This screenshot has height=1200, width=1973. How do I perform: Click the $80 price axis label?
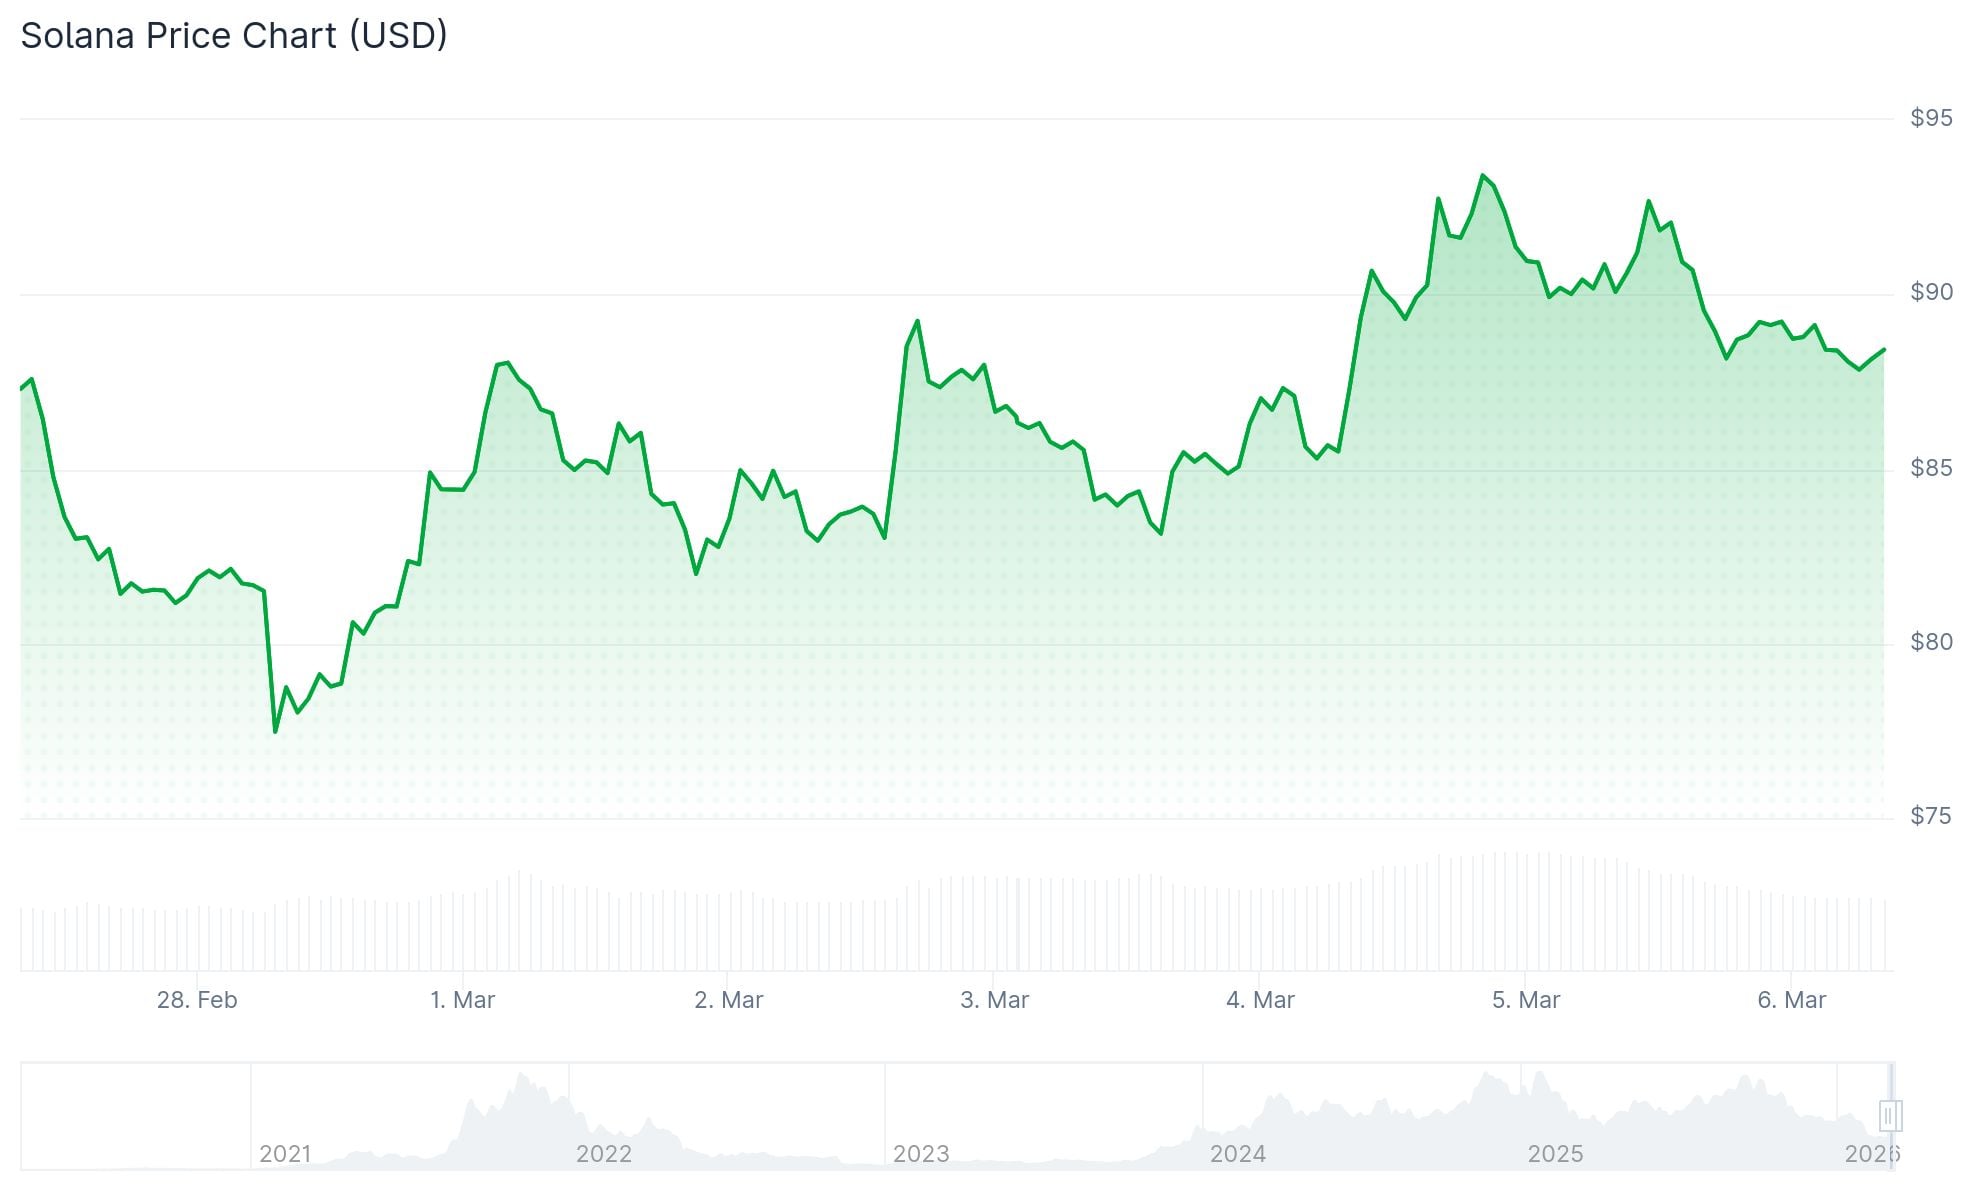tap(1930, 642)
